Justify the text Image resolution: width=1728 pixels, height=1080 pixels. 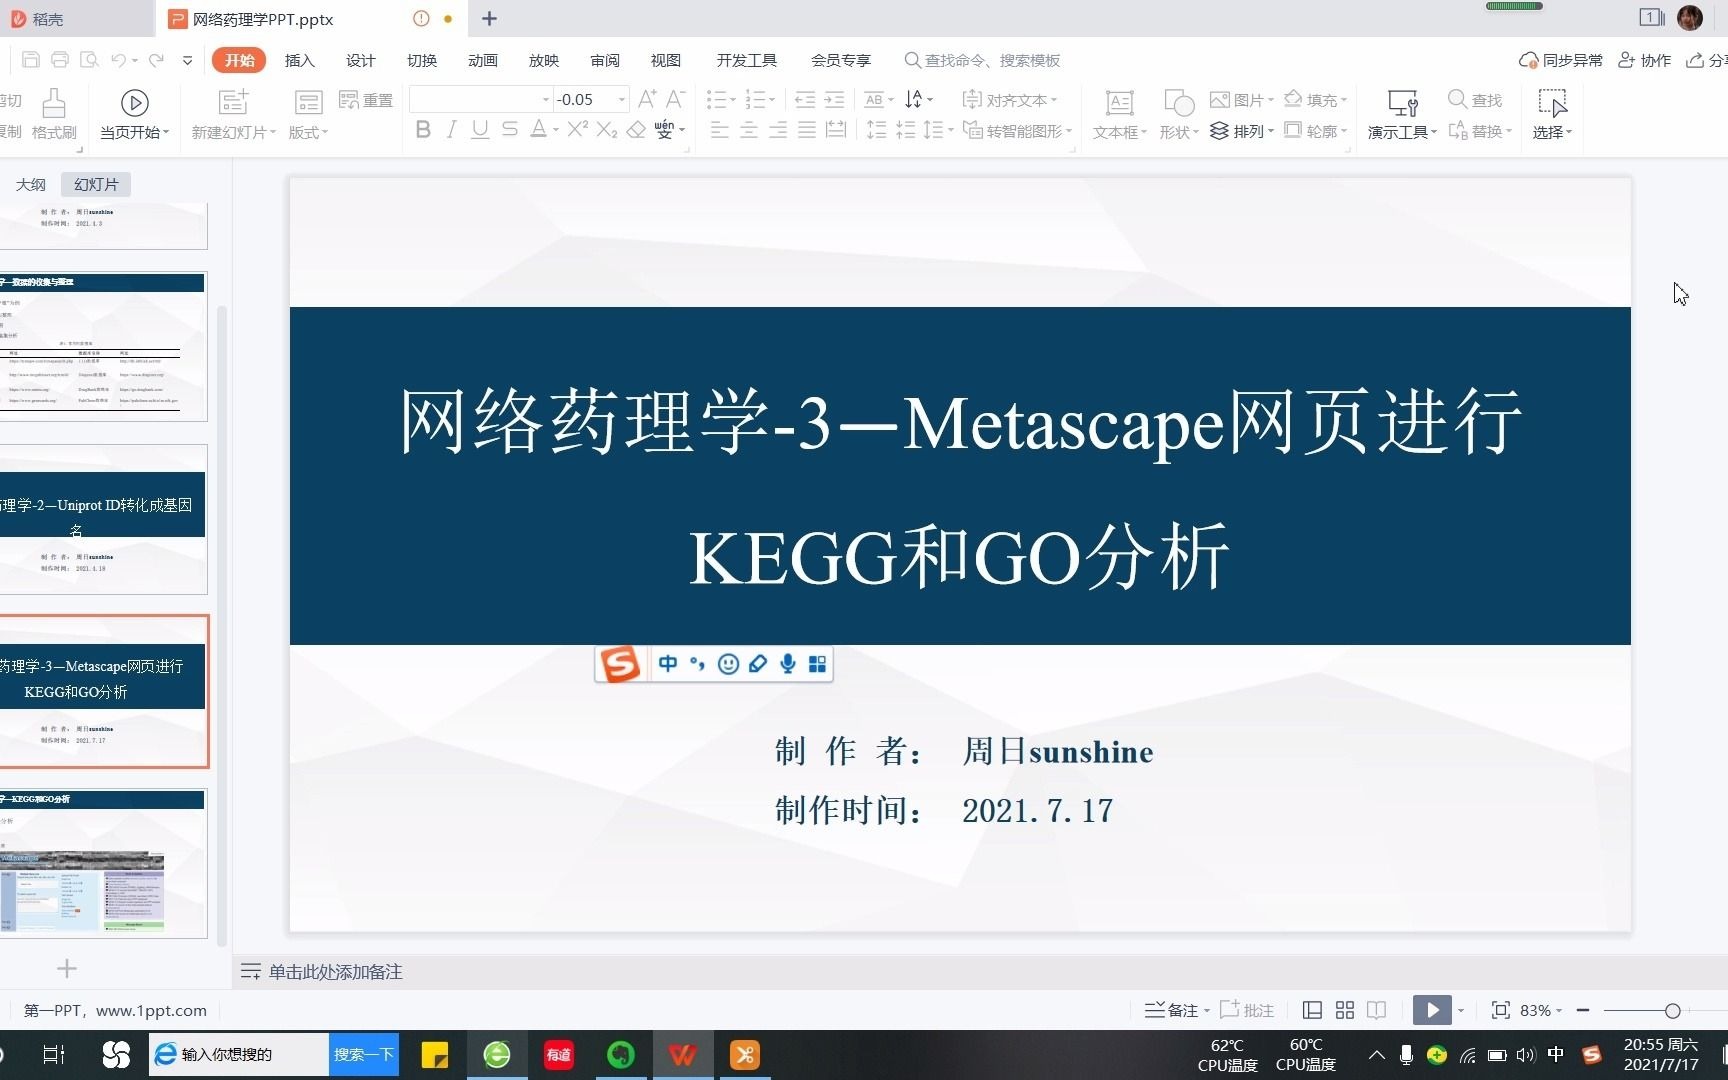point(807,130)
